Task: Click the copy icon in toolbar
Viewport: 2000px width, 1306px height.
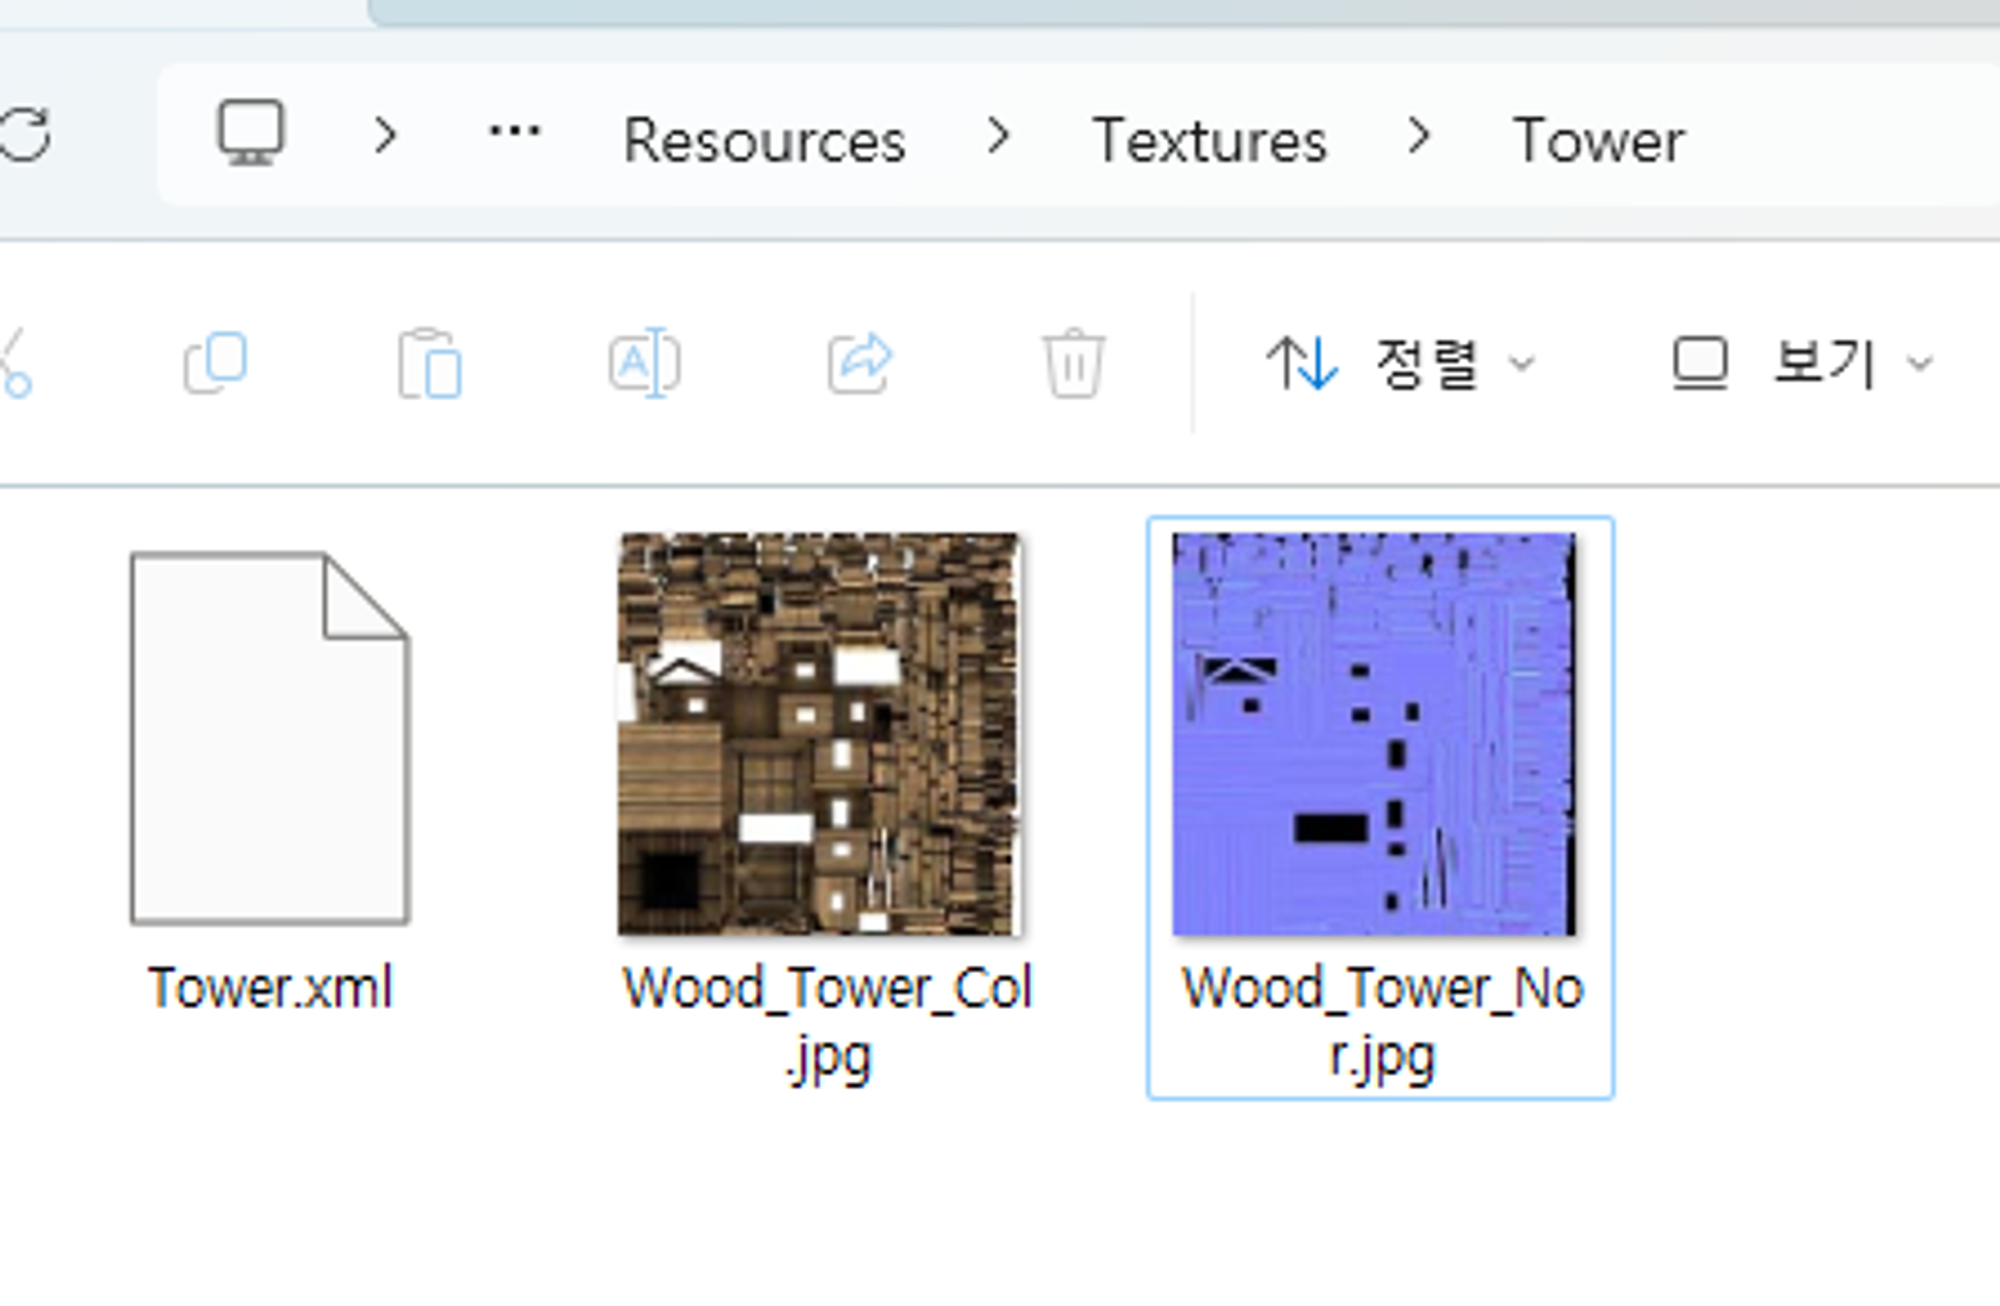Action: point(215,363)
